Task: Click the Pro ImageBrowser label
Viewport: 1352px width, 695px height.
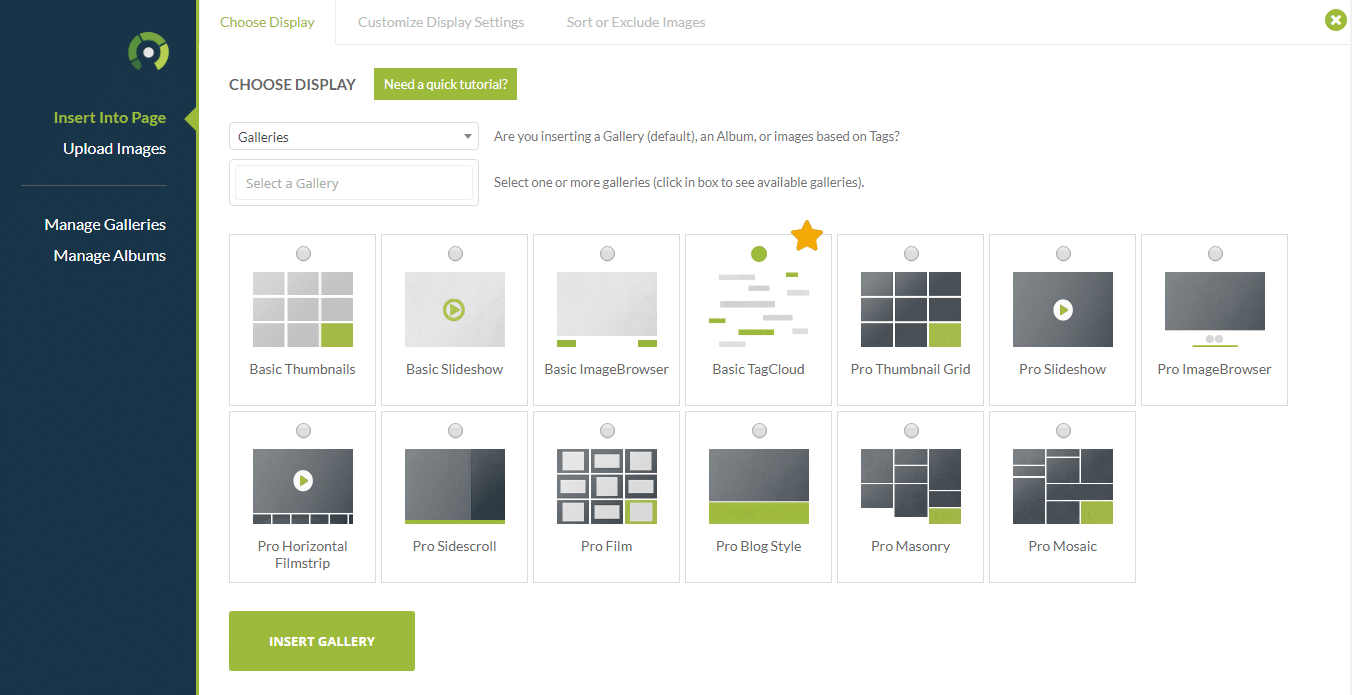Action: coord(1215,369)
